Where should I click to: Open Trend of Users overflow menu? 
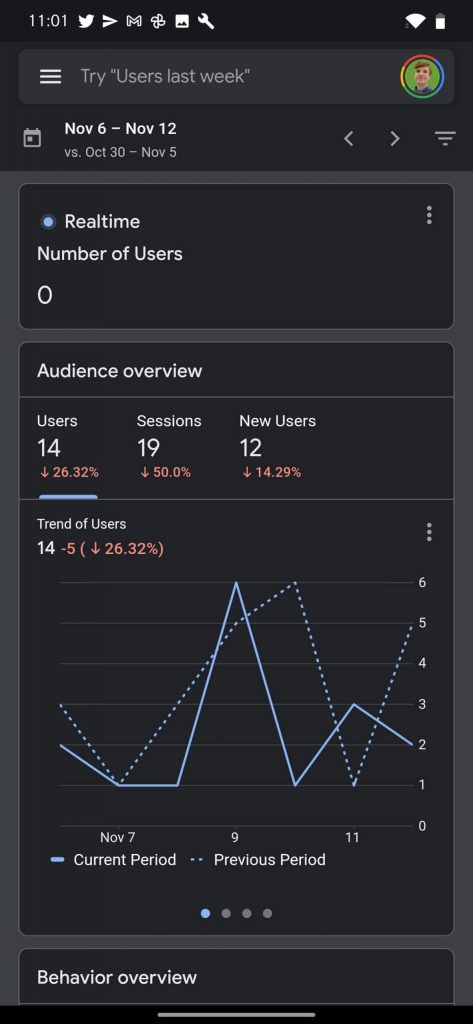(x=429, y=532)
